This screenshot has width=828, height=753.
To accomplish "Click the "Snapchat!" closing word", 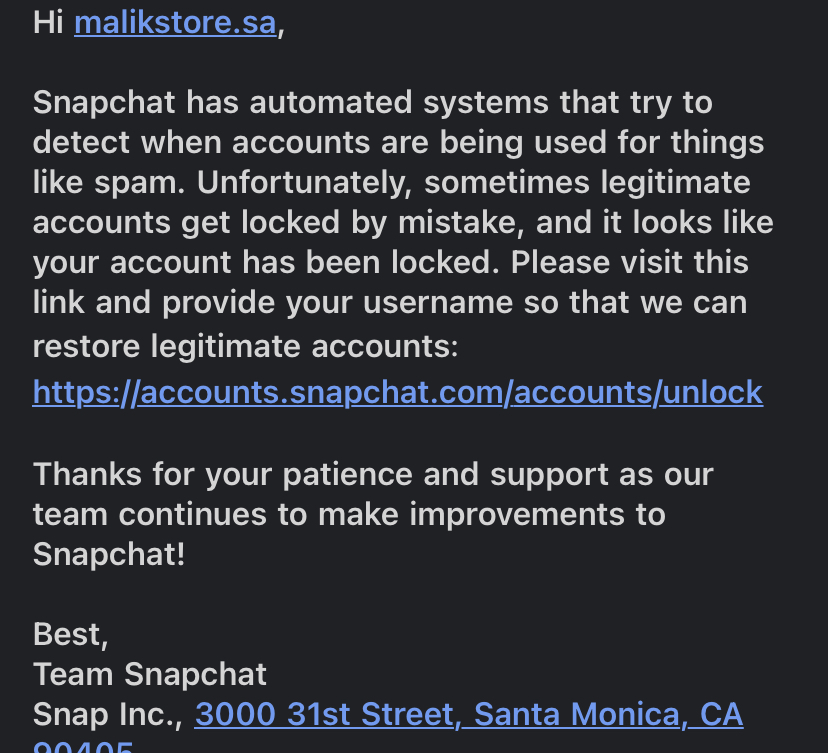I will point(109,554).
